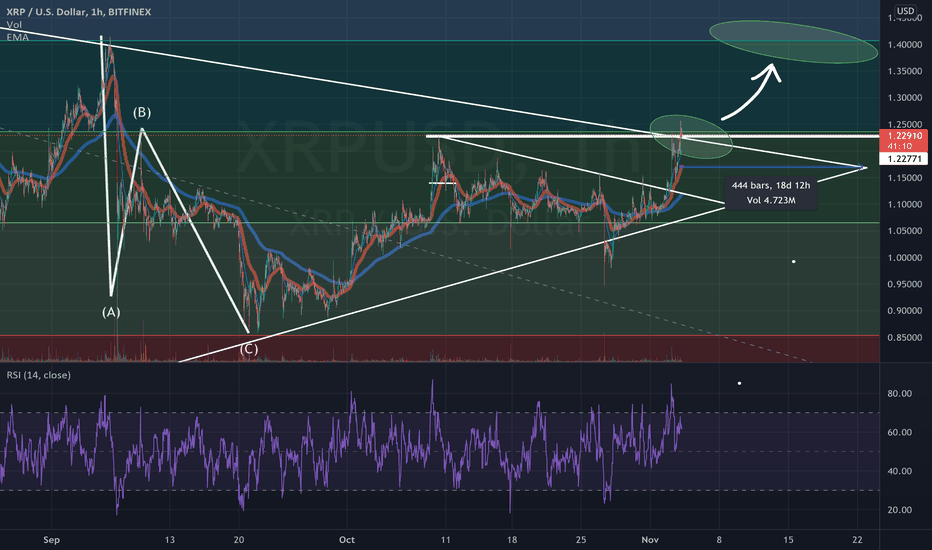
Task: Click the 1.25000 price axis value
Action: (905, 124)
